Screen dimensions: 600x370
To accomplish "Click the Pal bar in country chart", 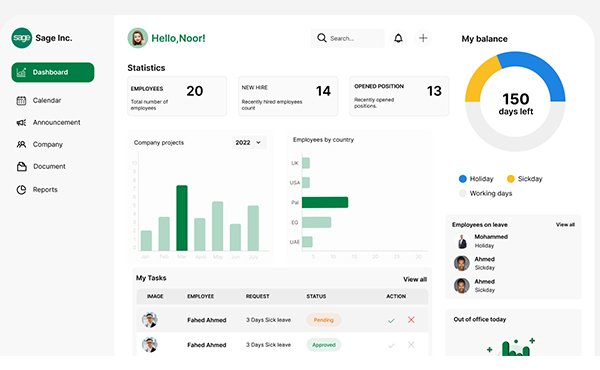I will click(325, 202).
